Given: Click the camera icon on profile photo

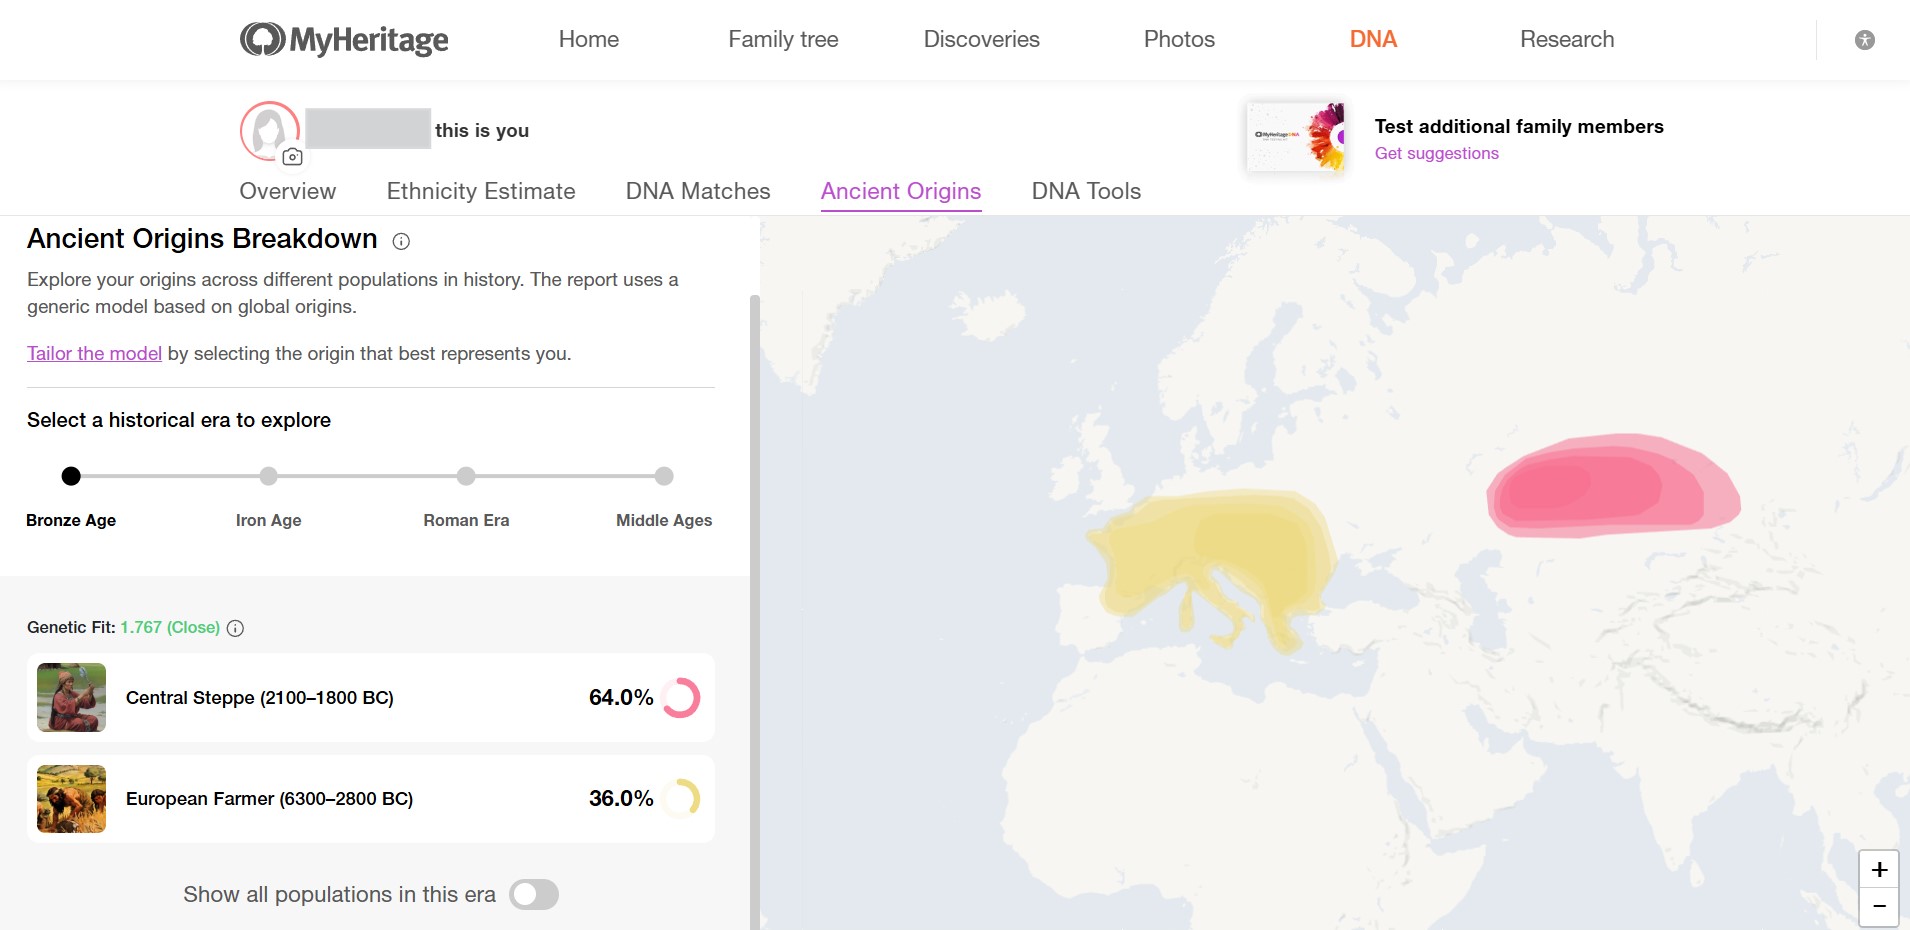Looking at the screenshot, I should pyautogui.click(x=292, y=157).
